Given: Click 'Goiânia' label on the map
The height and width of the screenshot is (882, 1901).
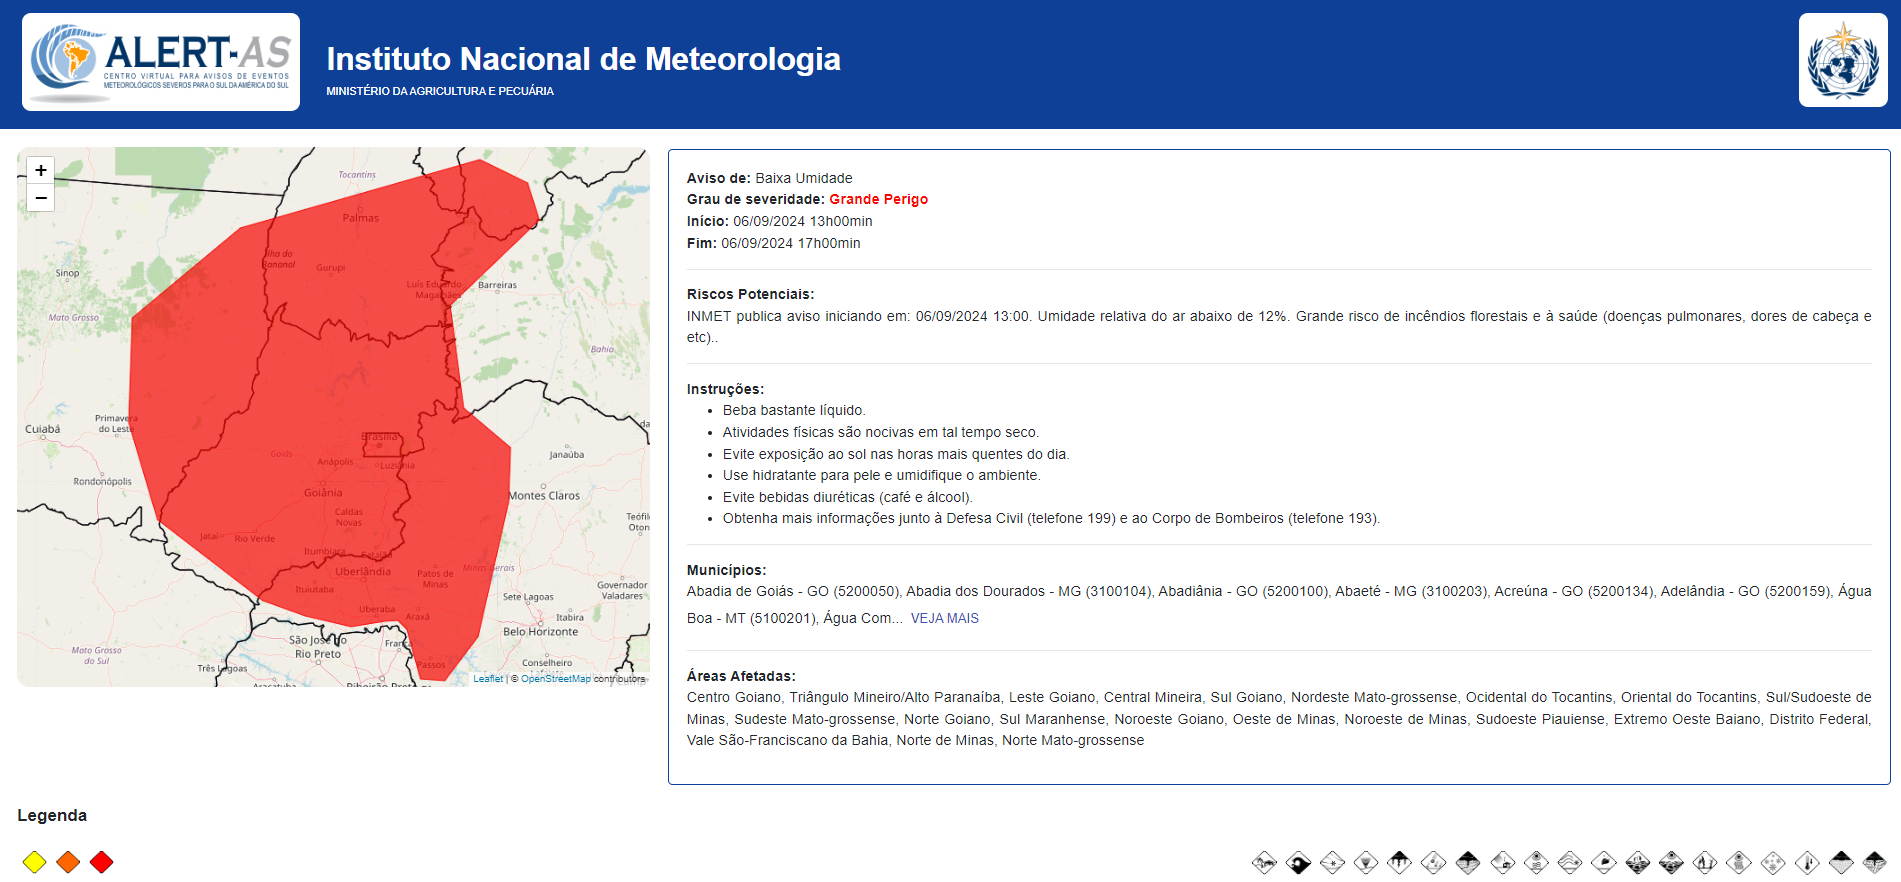Looking at the screenshot, I should (323, 492).
